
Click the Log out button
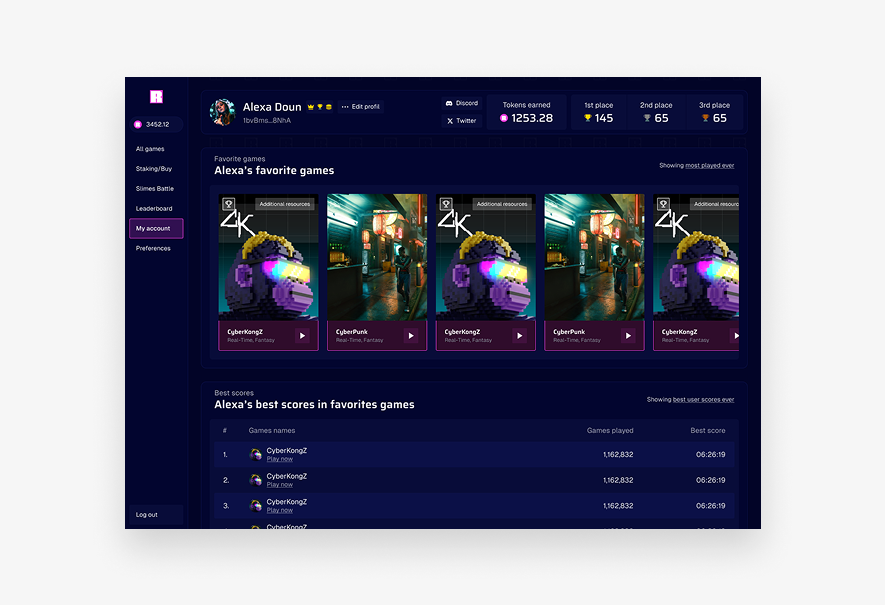coord(146,514)
